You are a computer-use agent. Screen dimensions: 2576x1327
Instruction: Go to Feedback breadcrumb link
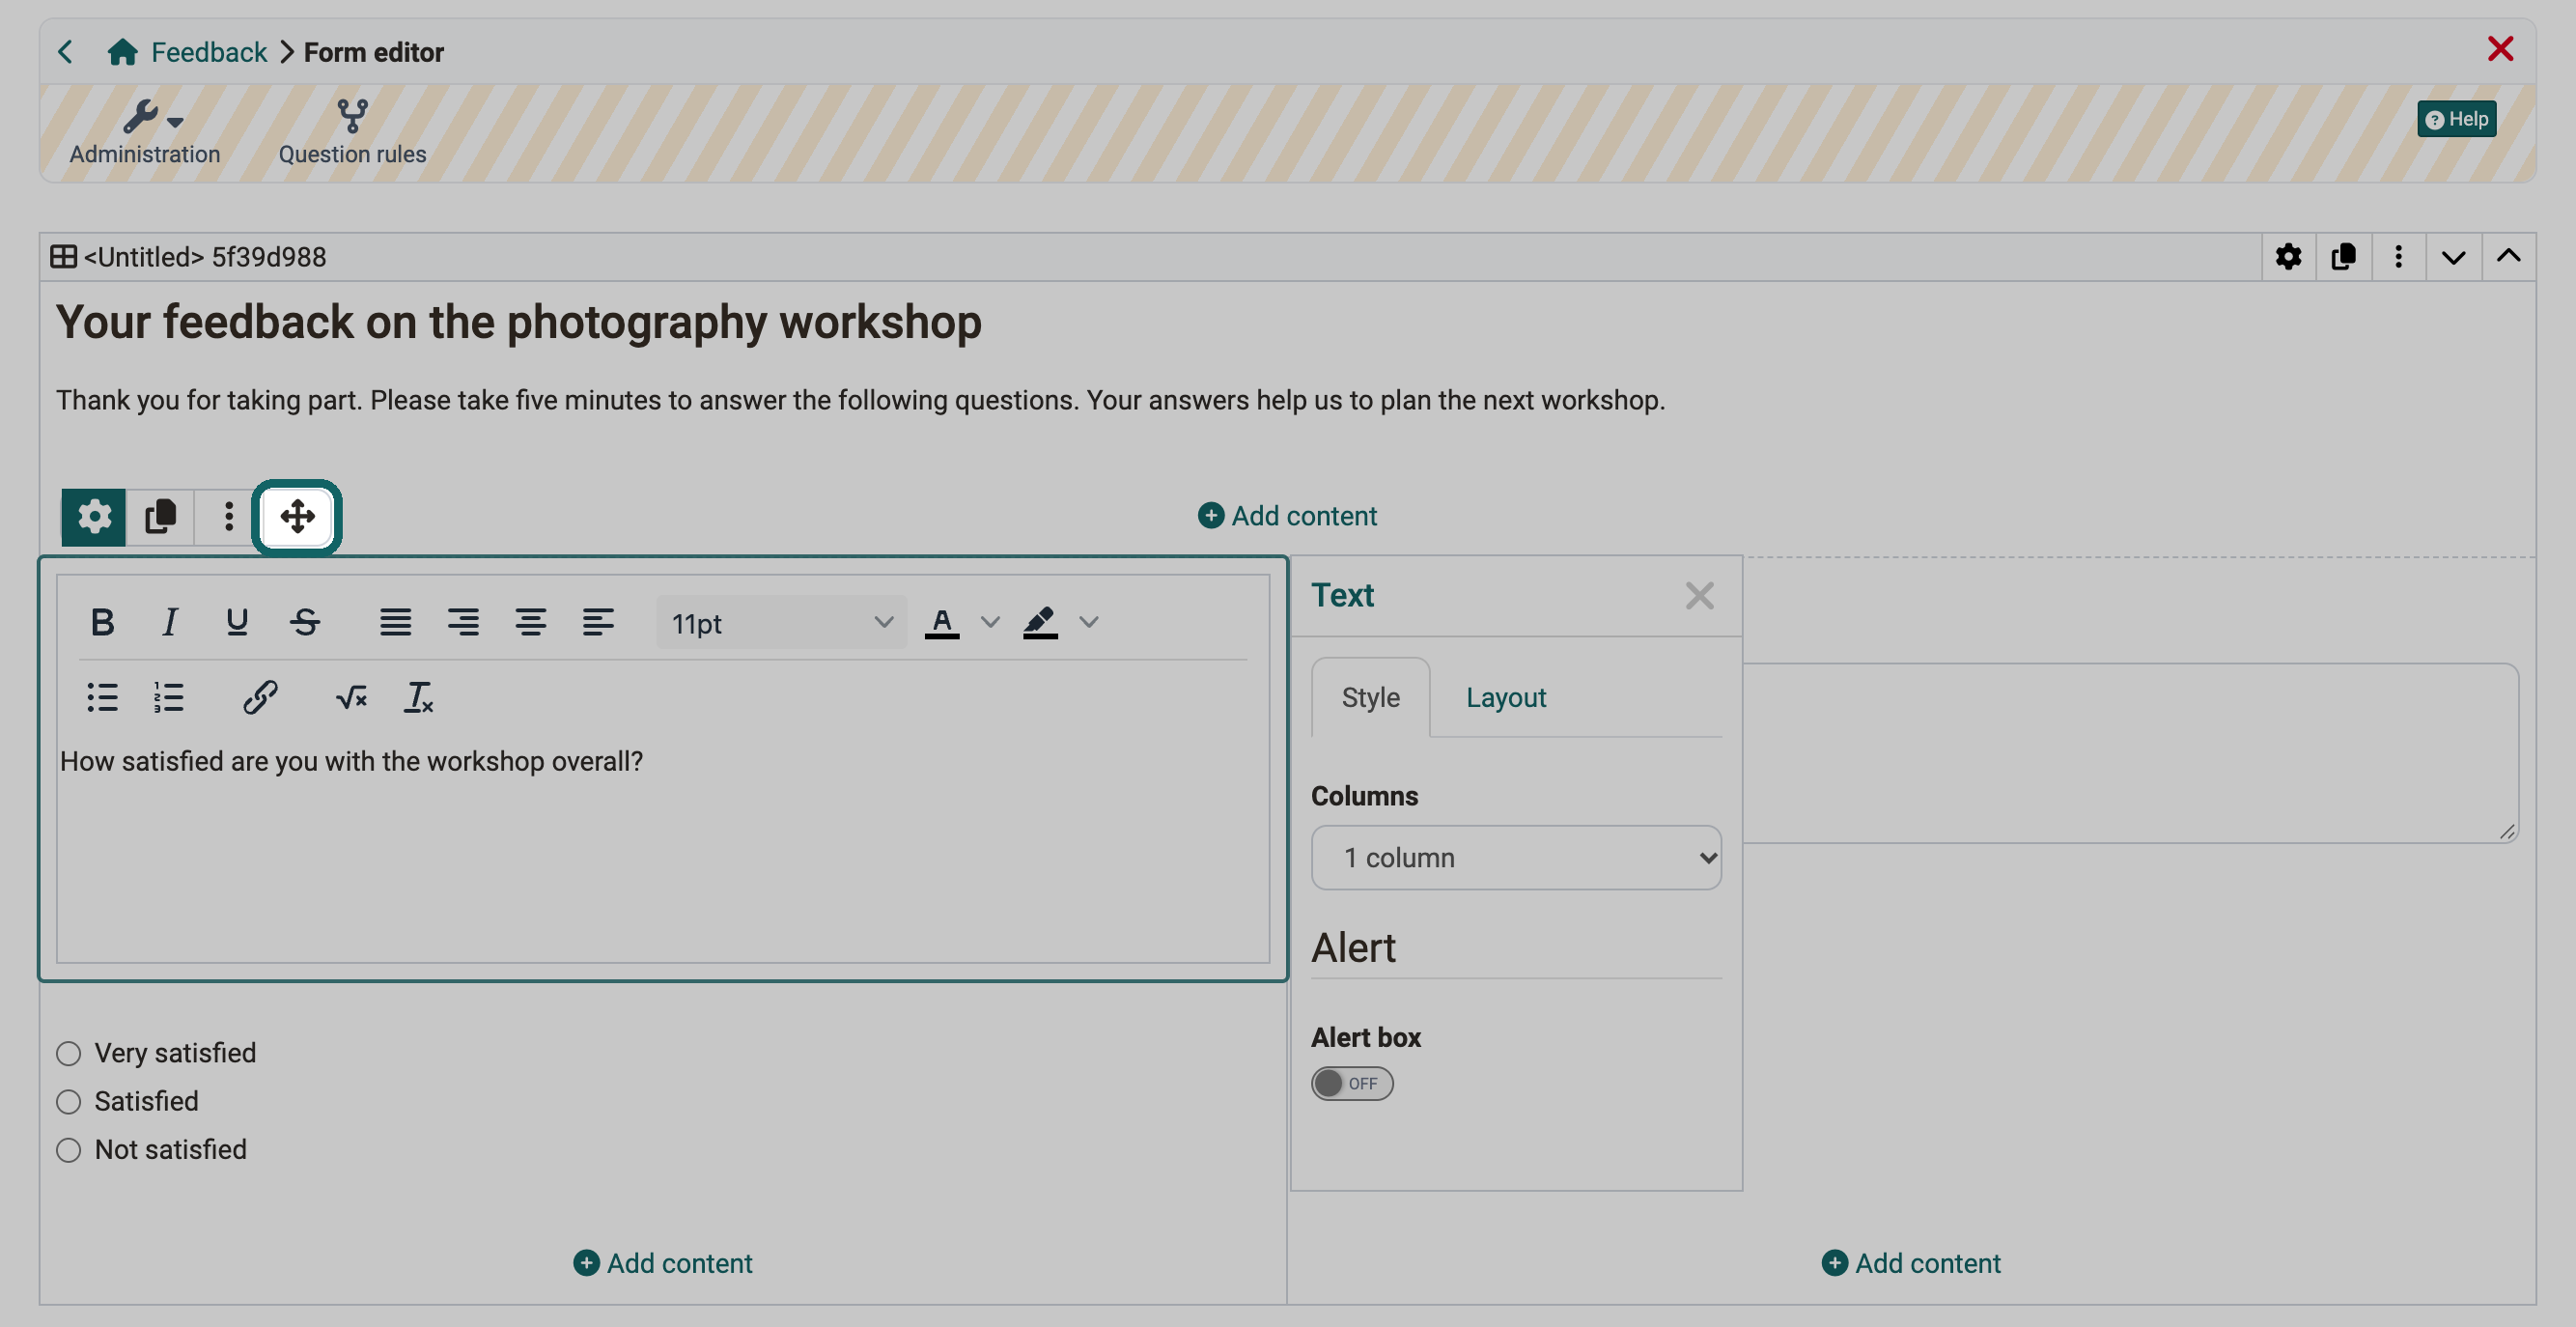click(x=208, y=52)
